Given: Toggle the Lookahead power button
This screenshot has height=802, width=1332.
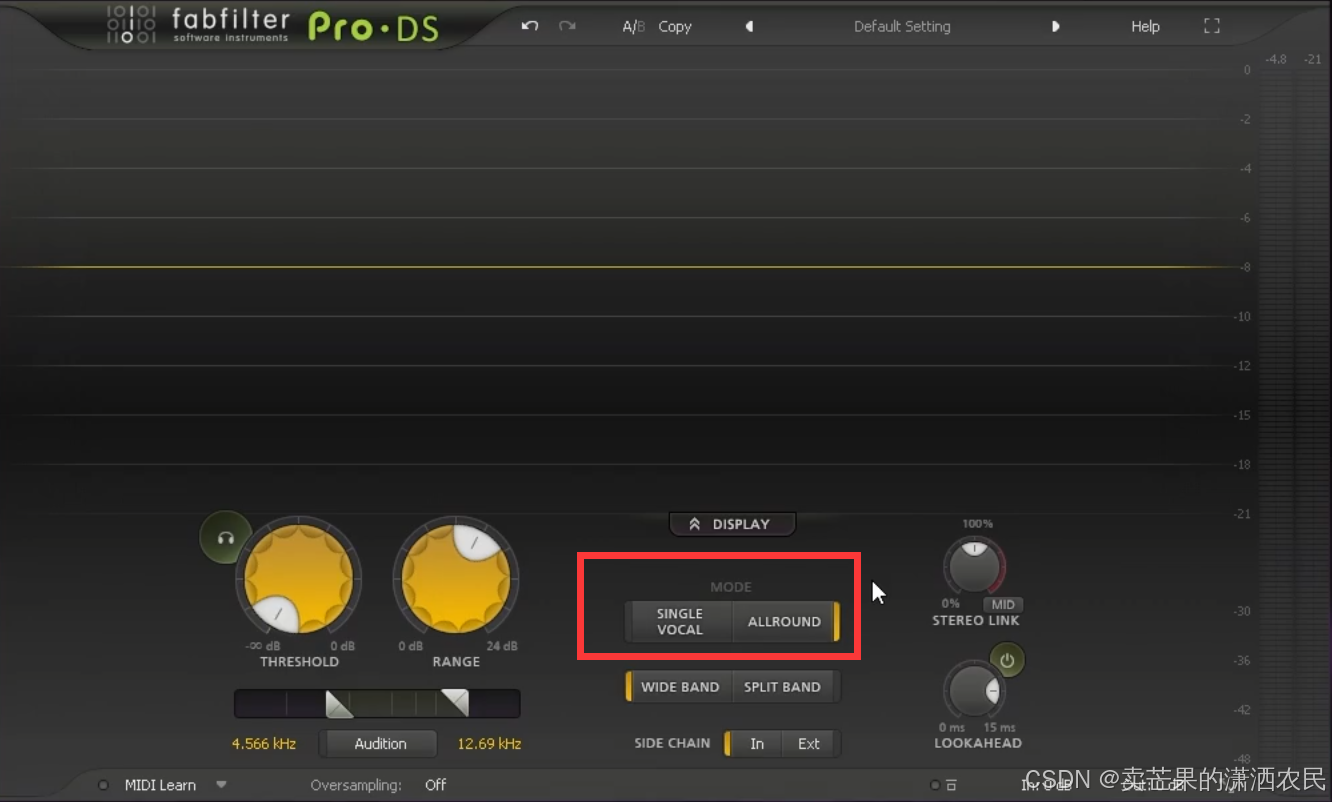Looking at the screenshot, I should [1007, 661].
